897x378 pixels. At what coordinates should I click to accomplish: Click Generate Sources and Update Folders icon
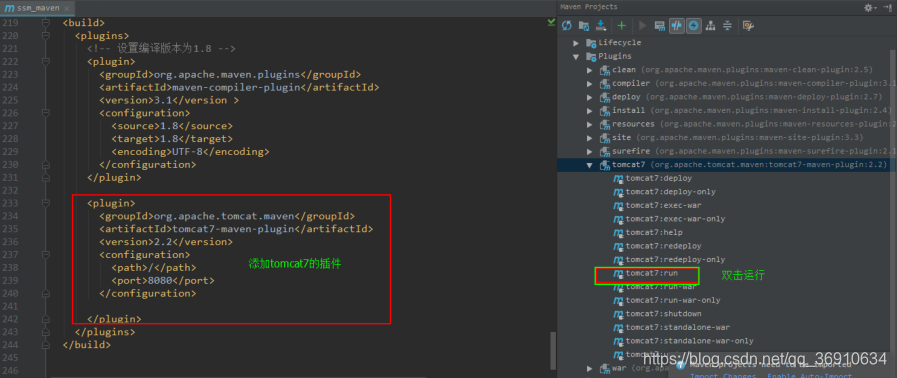(584, 25)
